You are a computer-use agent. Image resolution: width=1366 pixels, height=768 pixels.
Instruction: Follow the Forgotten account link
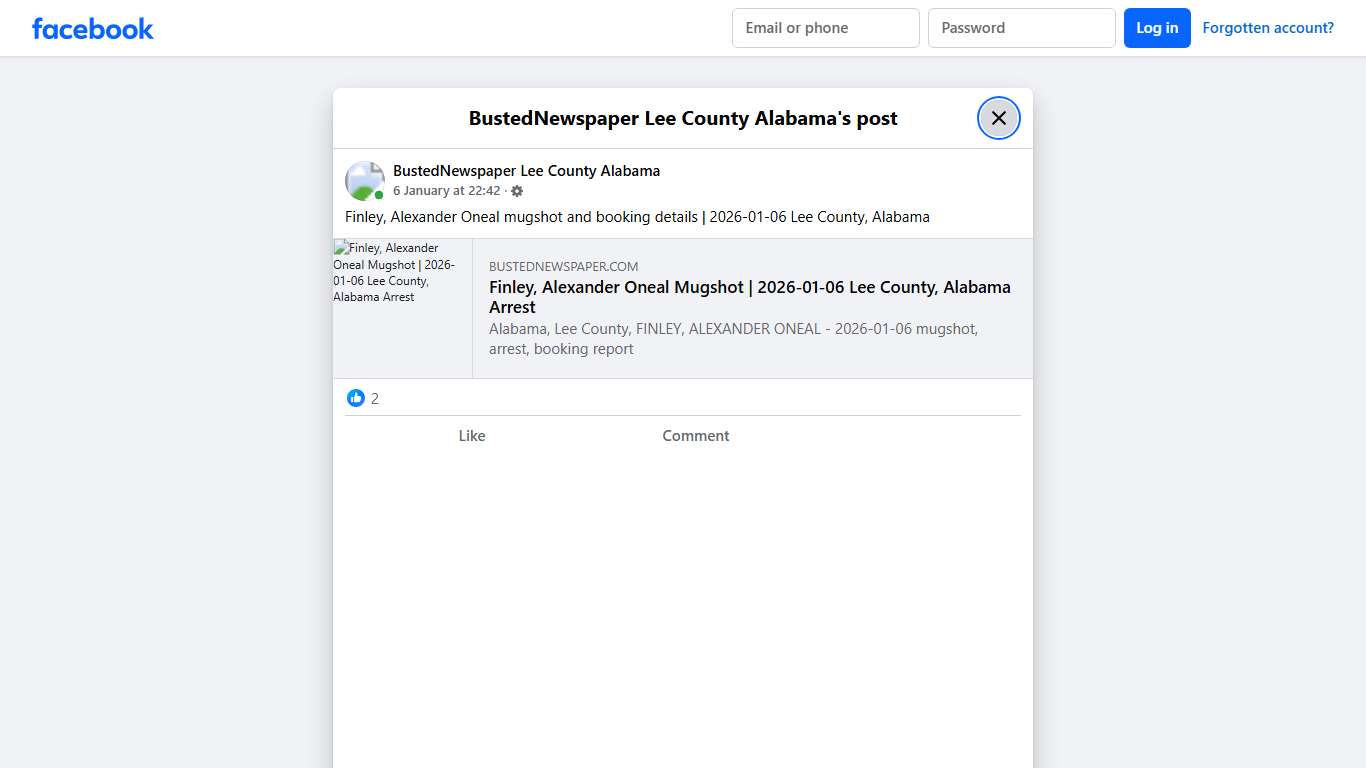click(x=1267, y=27)
